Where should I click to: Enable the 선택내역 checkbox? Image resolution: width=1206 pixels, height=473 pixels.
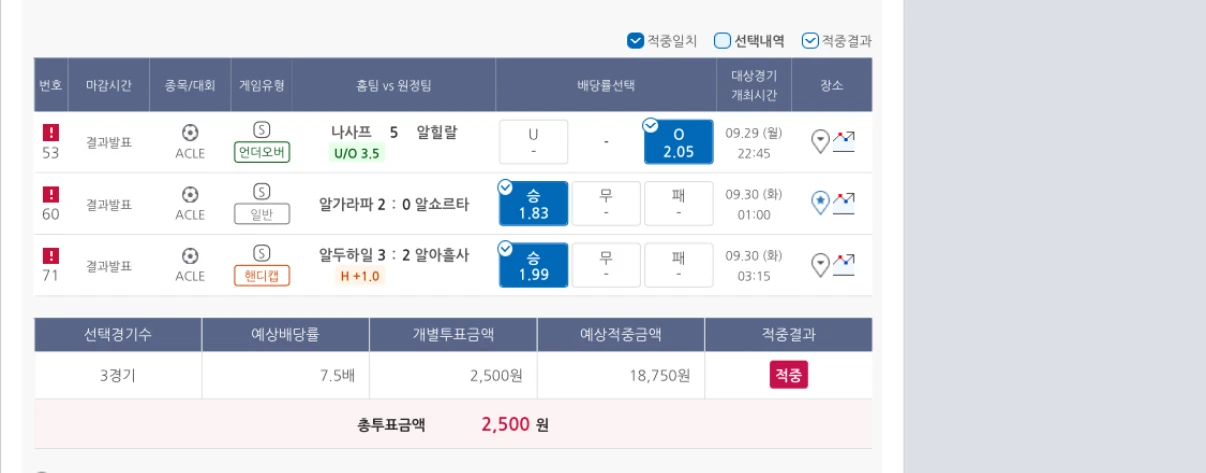(722, 41)
